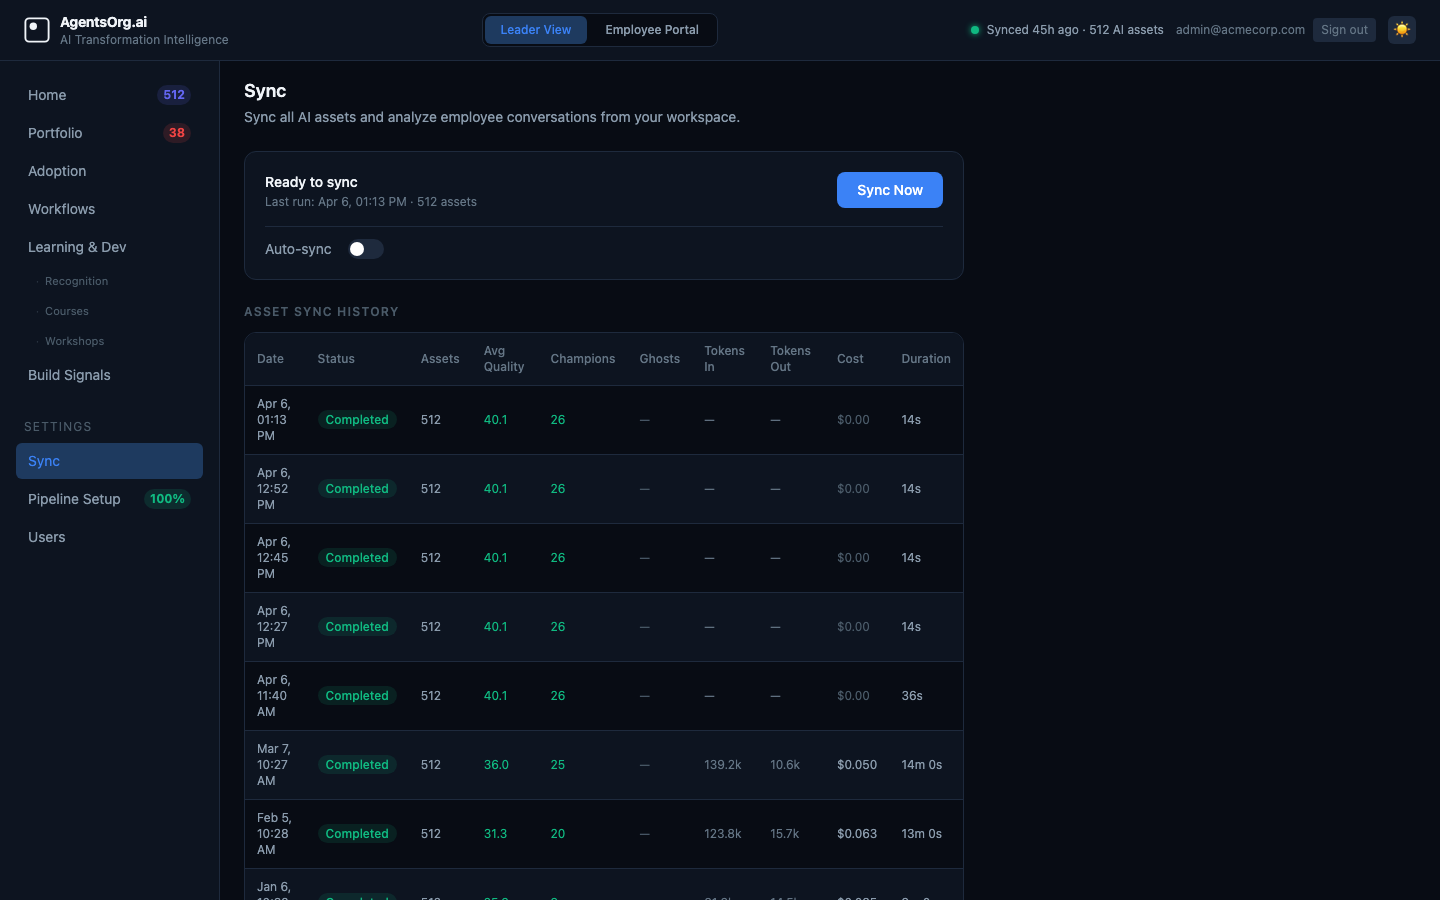Select Courses under Learning & Dev
Image resolution: width=1440 pixels, height=900 pixels.
[66, 311]
